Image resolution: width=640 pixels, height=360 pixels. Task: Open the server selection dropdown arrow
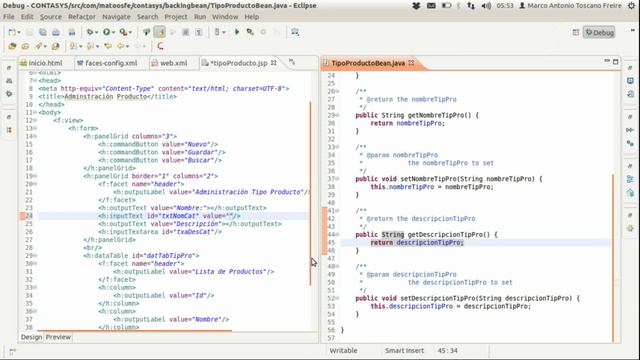click(x=224, y=33)
